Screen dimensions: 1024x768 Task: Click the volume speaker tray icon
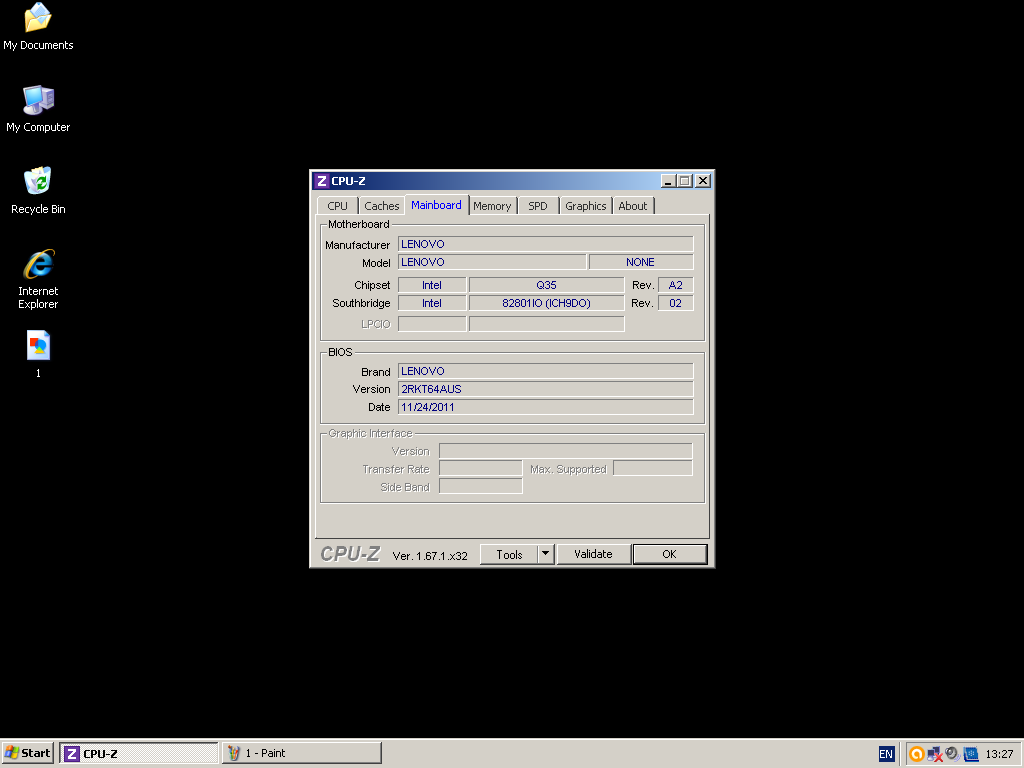coord(952,754)
